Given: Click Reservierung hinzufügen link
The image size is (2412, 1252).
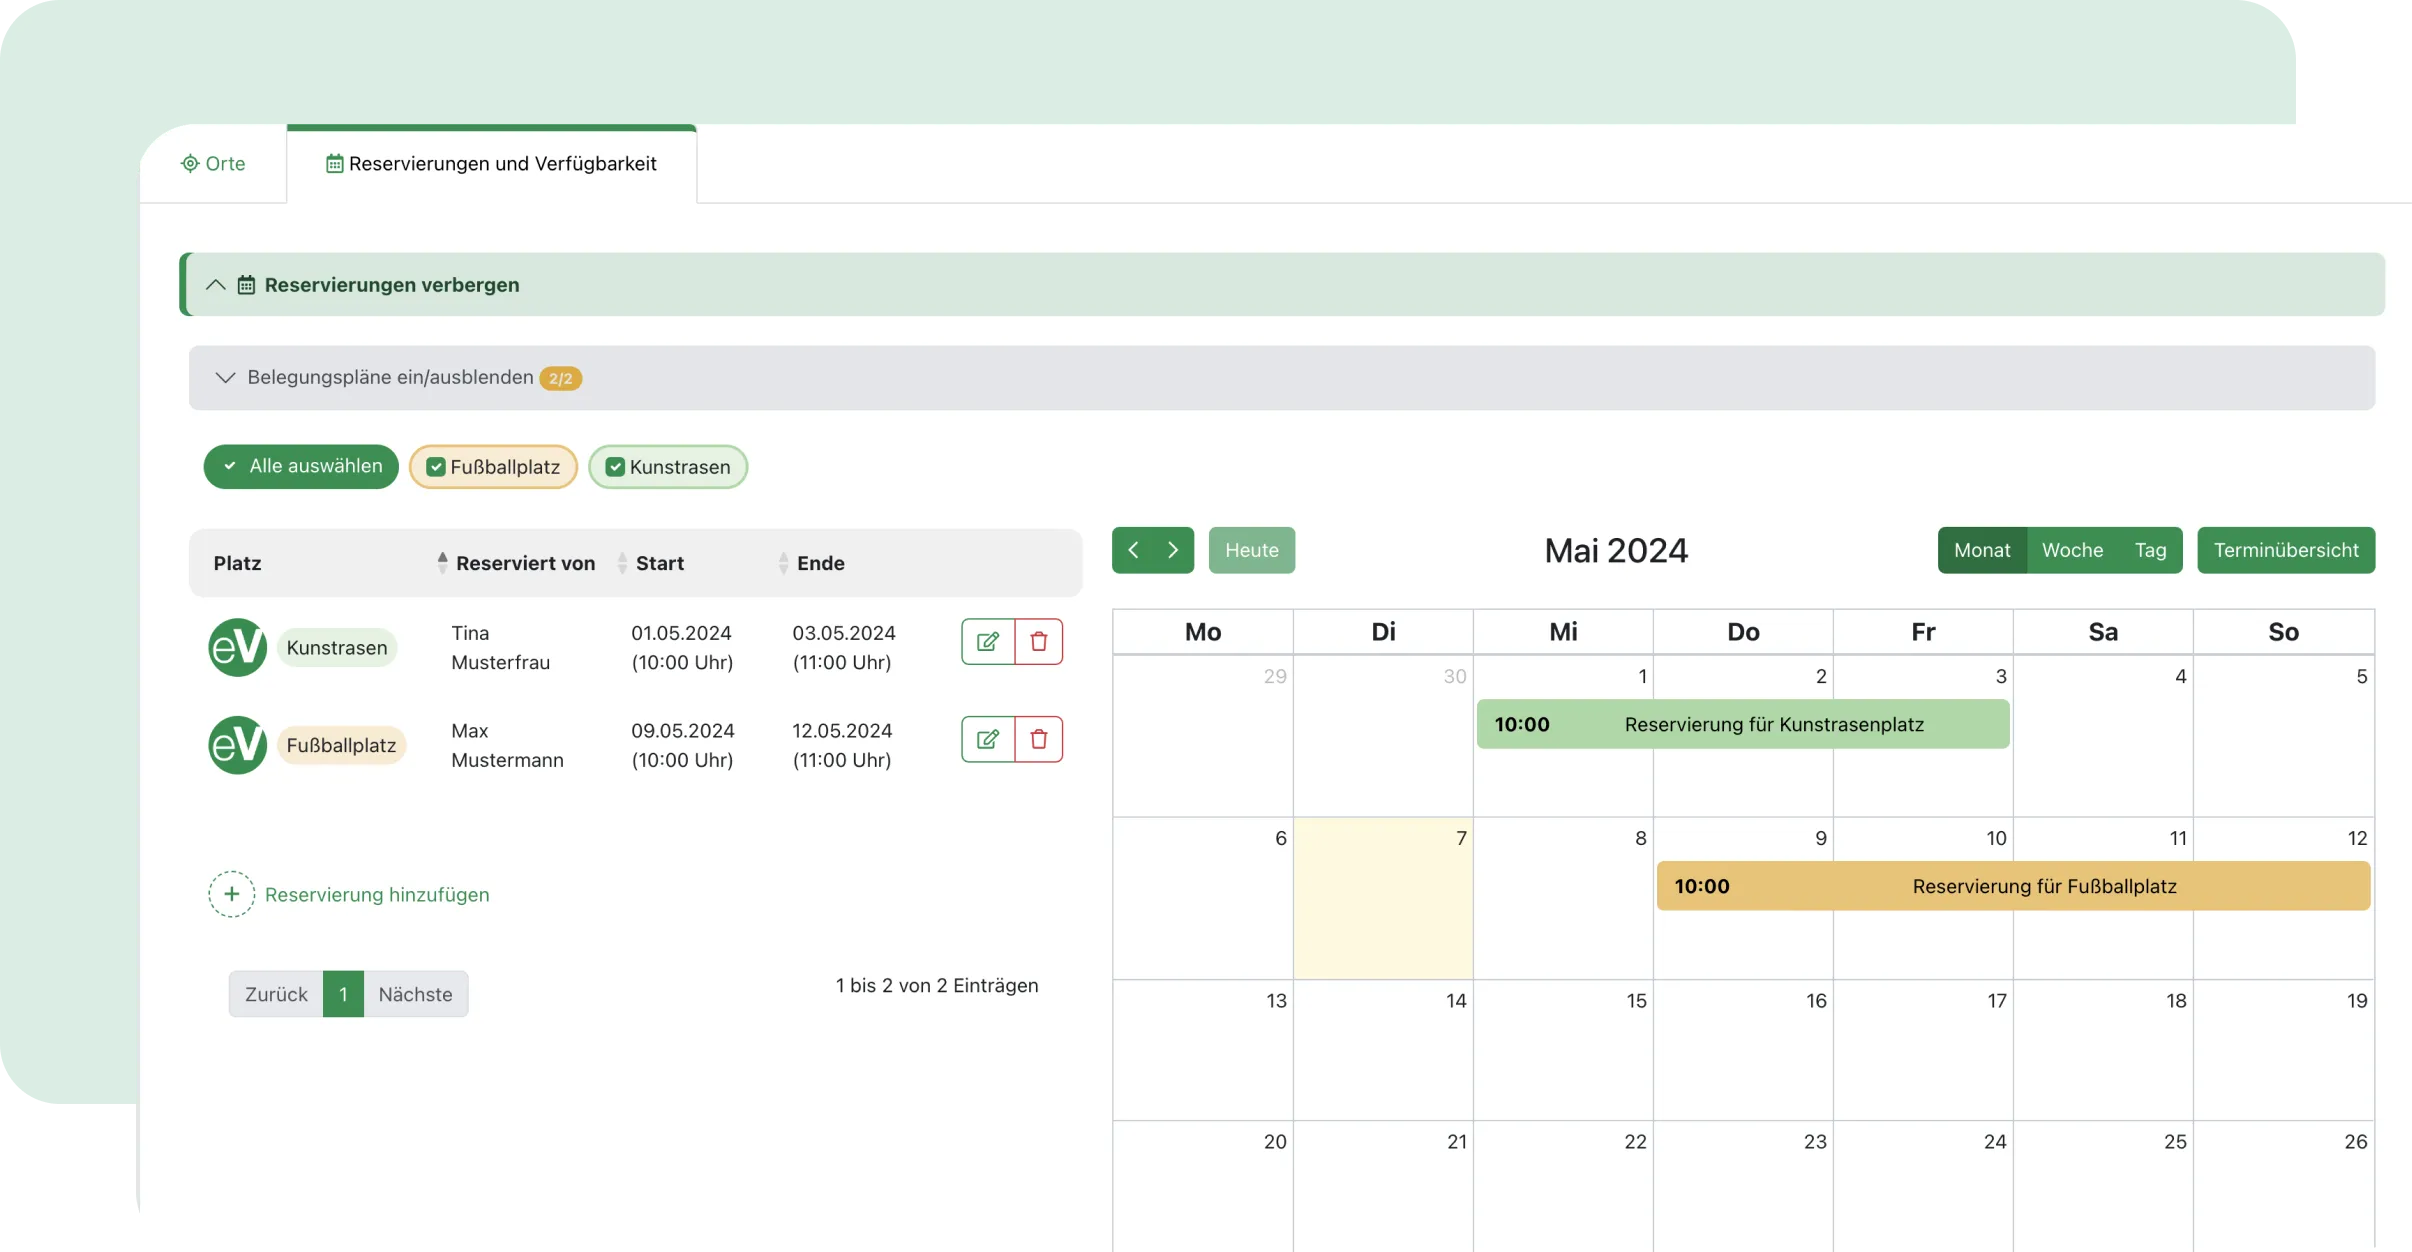Looking at the screenshot, I should pyautogui.click(x=377, y=895).
